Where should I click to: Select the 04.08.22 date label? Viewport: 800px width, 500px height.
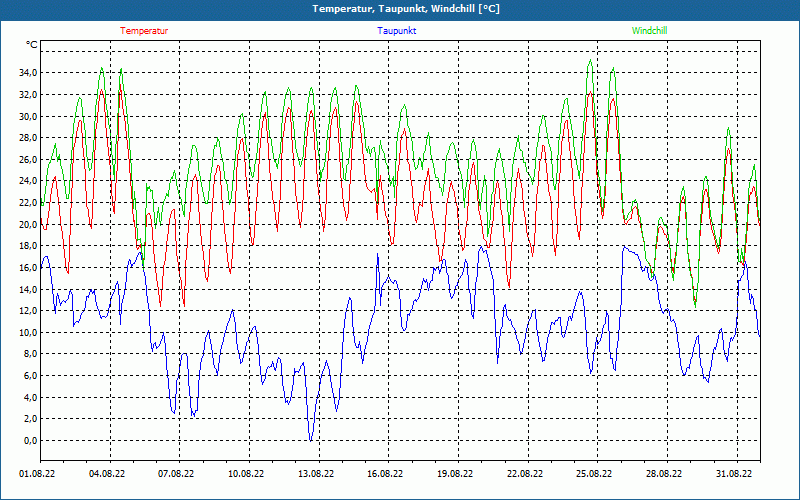point(107,473)
